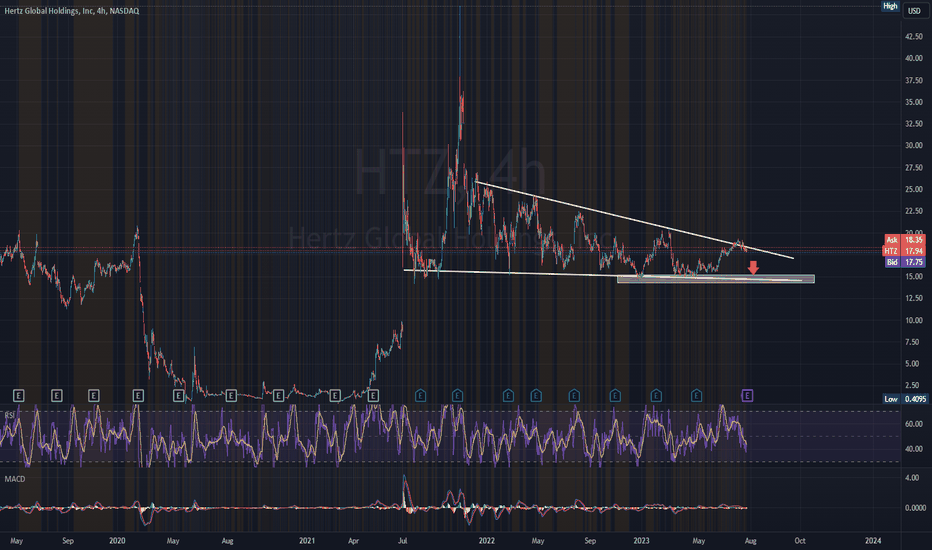Click the 2.50 price axis label
Viewport: 932px width, 550px height.
pos(914,385)
